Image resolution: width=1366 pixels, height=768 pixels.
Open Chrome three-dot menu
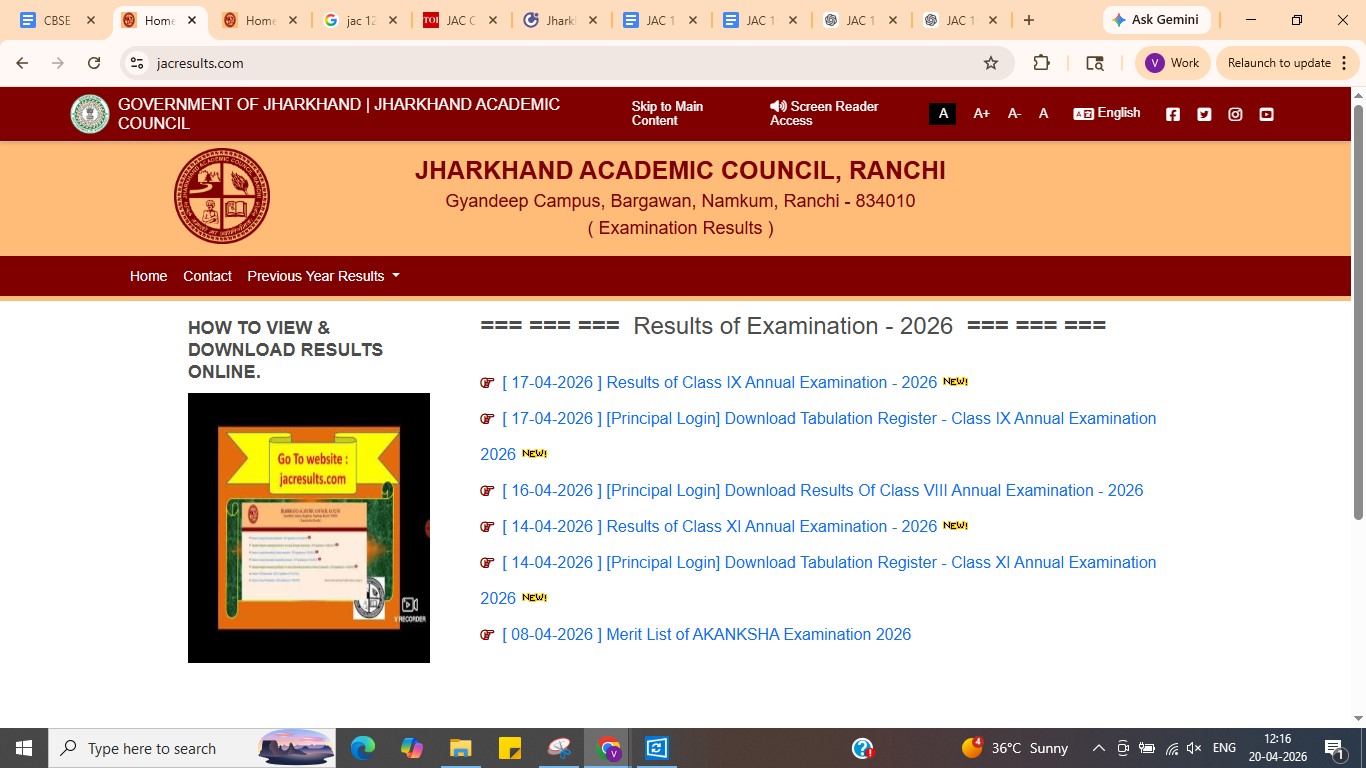click(1344, 63)
